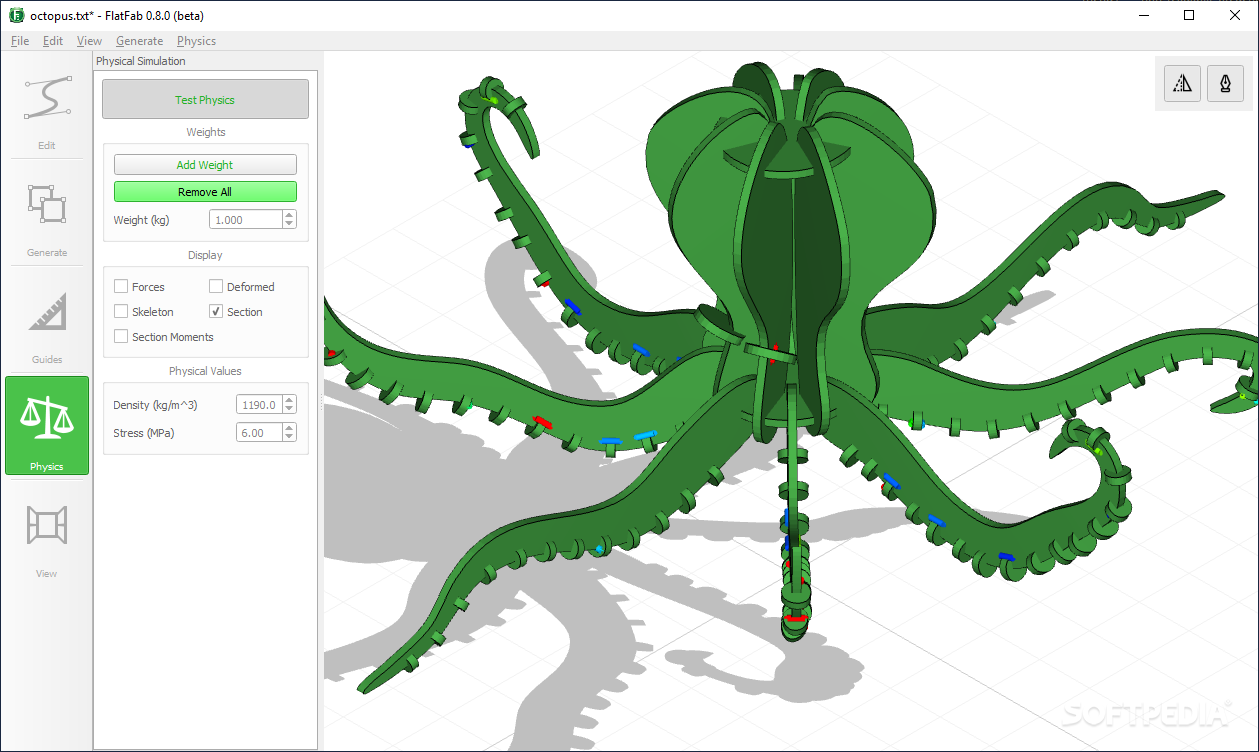
Task: Select the Guides ruler icon
Action: click(46, 312)
